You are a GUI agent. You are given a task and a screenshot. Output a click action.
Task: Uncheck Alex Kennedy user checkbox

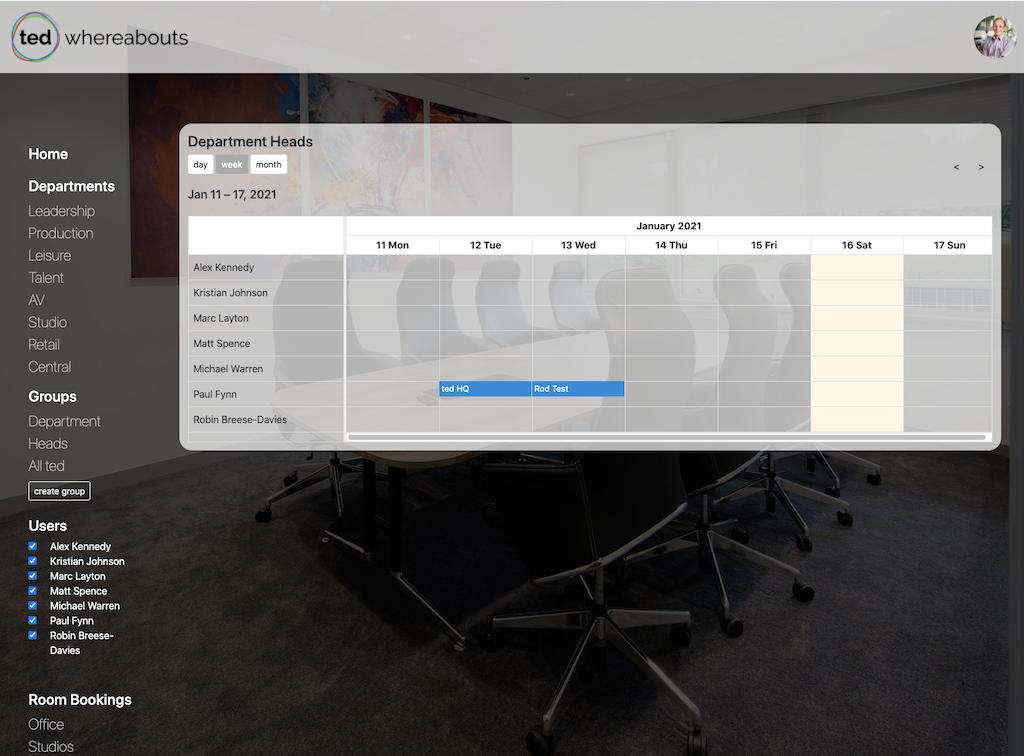click(x=33, y=546)
